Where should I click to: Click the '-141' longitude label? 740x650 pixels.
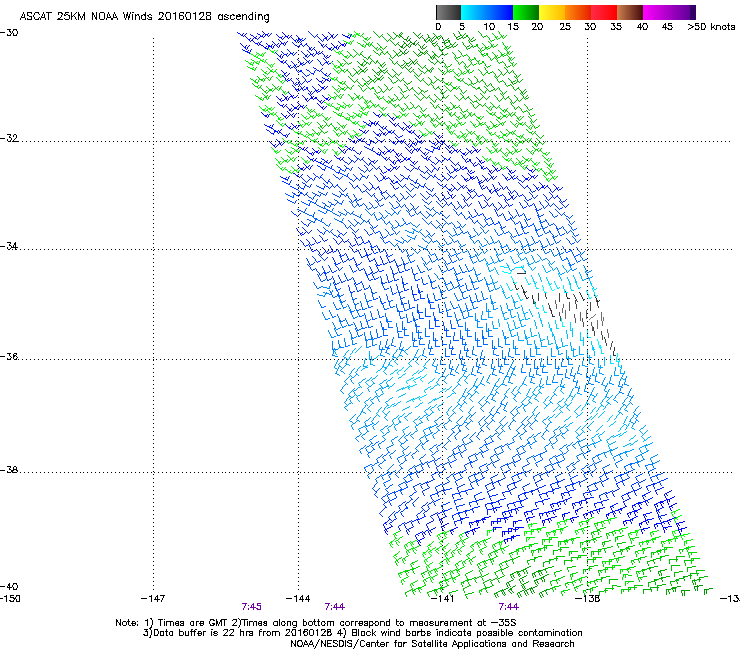coord(443,599)
